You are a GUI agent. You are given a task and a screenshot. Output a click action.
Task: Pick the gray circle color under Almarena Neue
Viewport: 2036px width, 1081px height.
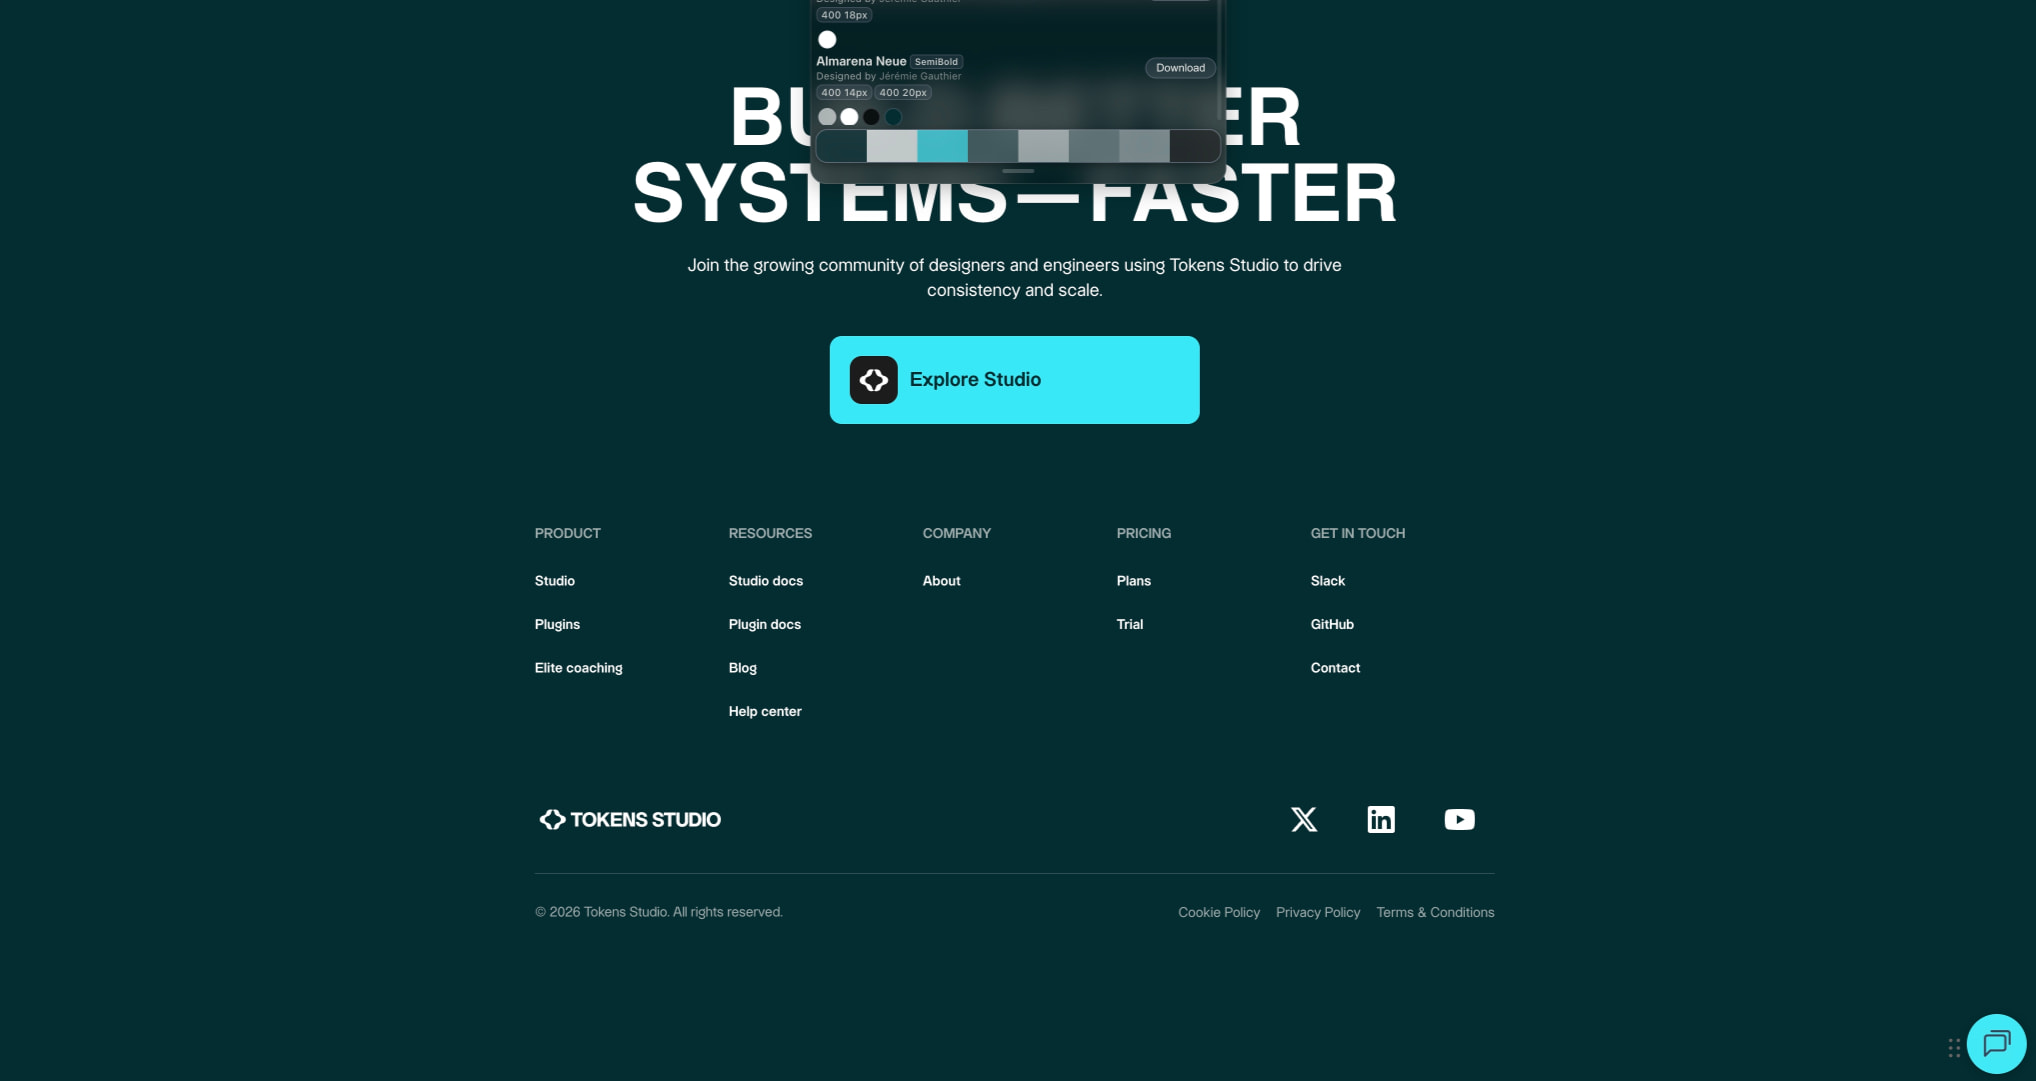(827, 117)
